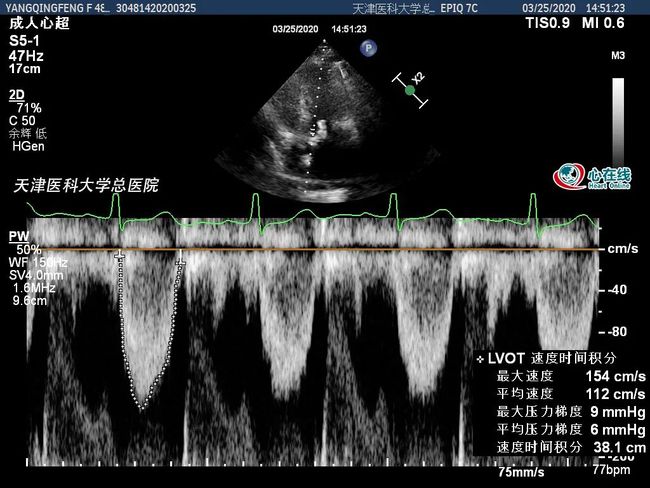Image resolution: width=650 pixels, height=488 pixels.
Task: Click the green x2 zoom scale indicator
Action: click(410, 90)
